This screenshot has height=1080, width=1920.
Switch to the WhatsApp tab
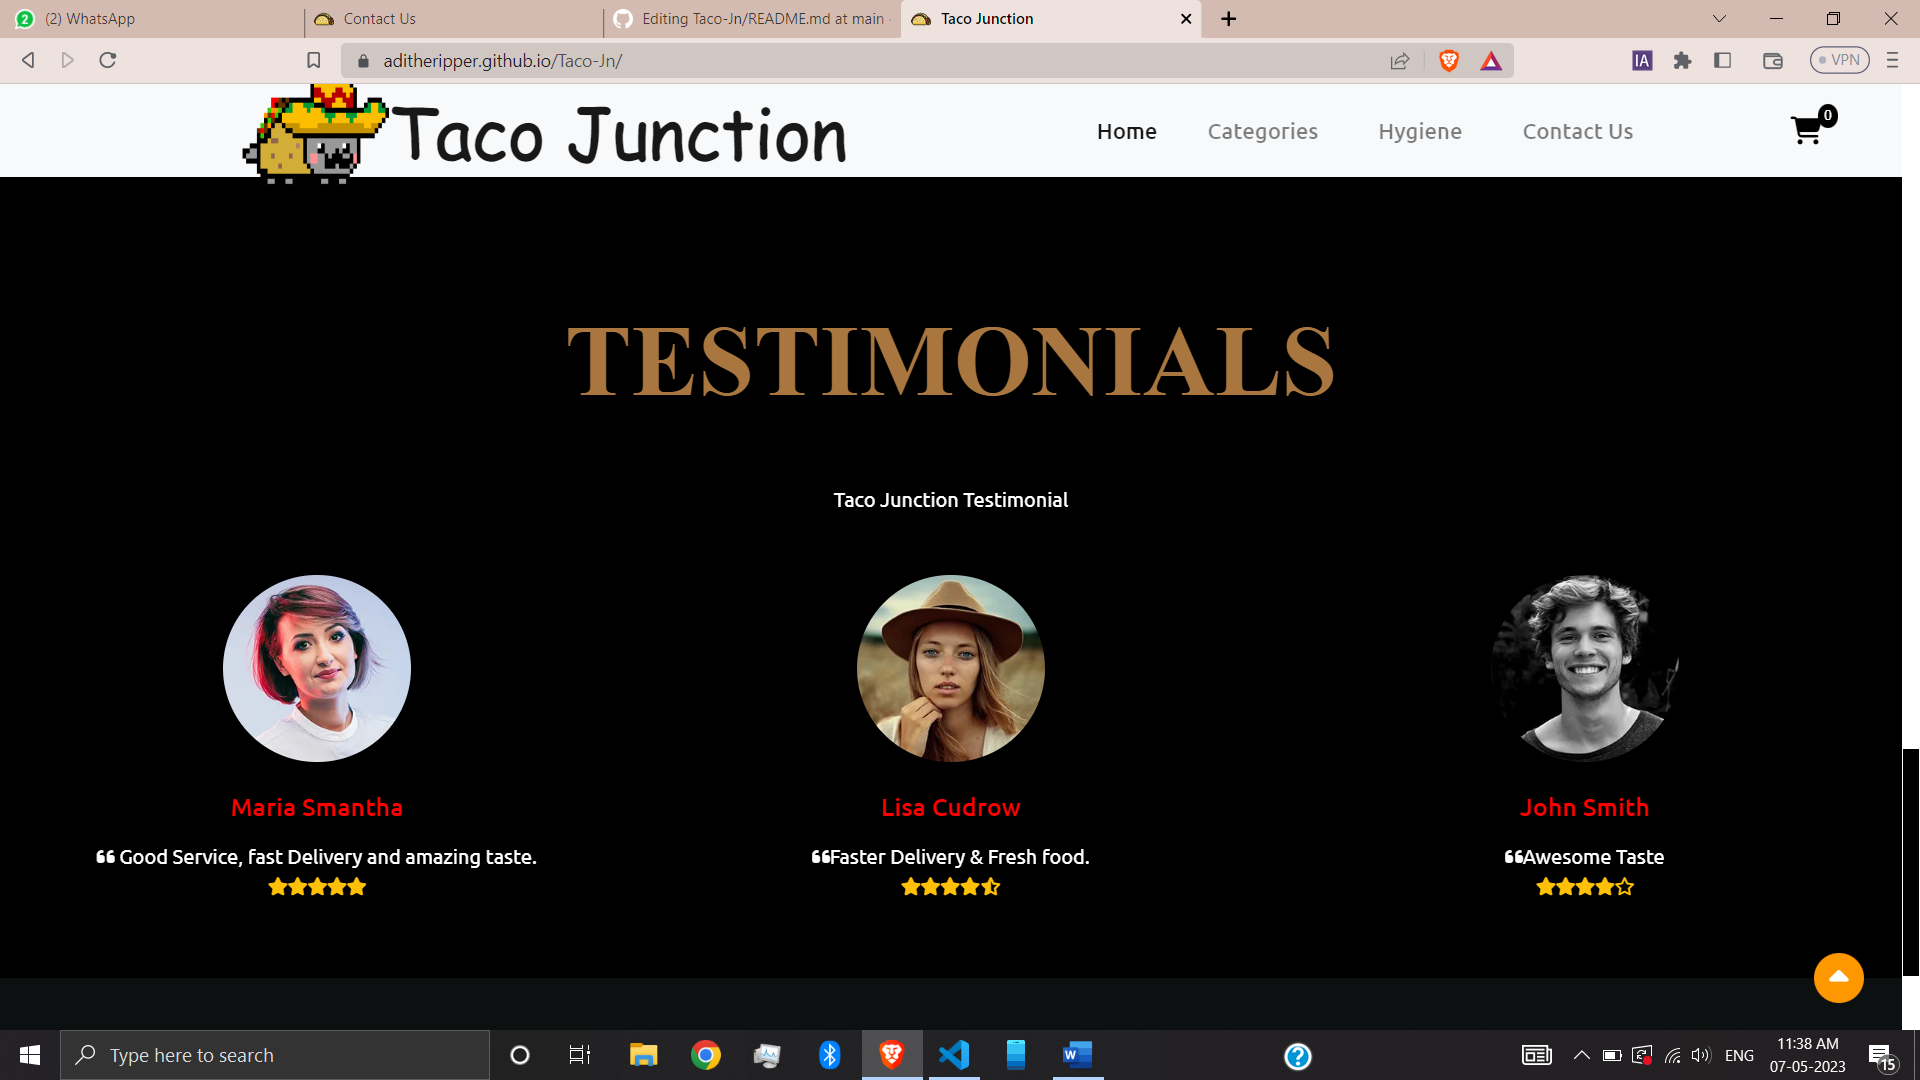[150, 18]
